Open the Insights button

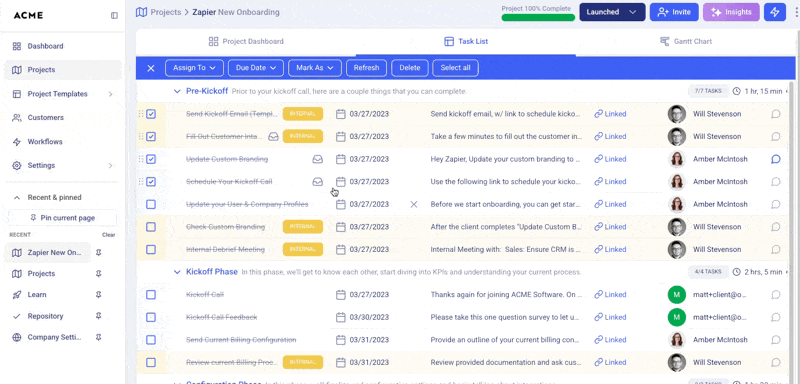tap(731, 12)
